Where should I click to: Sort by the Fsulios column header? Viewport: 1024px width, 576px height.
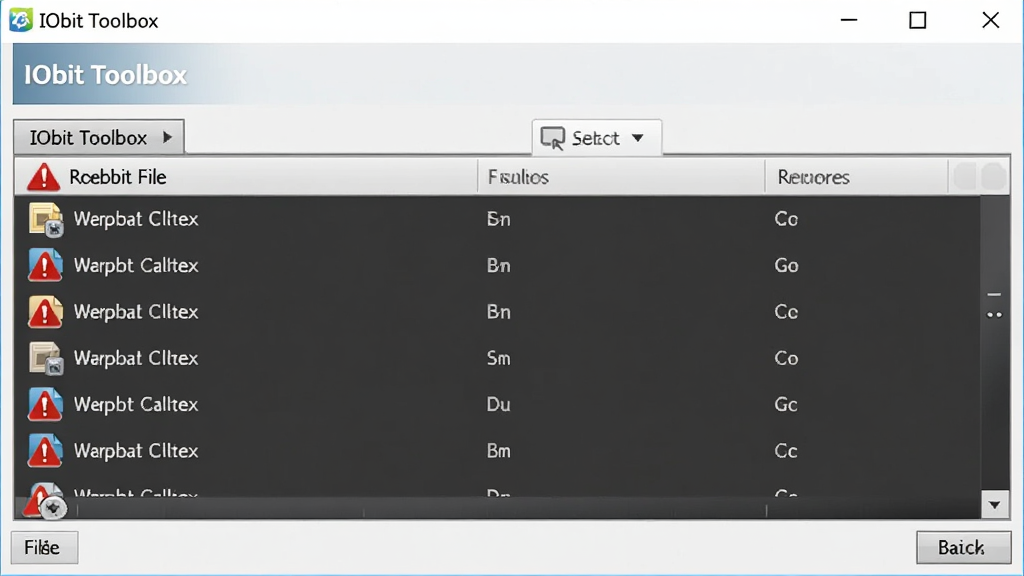[x=620, y=177]
